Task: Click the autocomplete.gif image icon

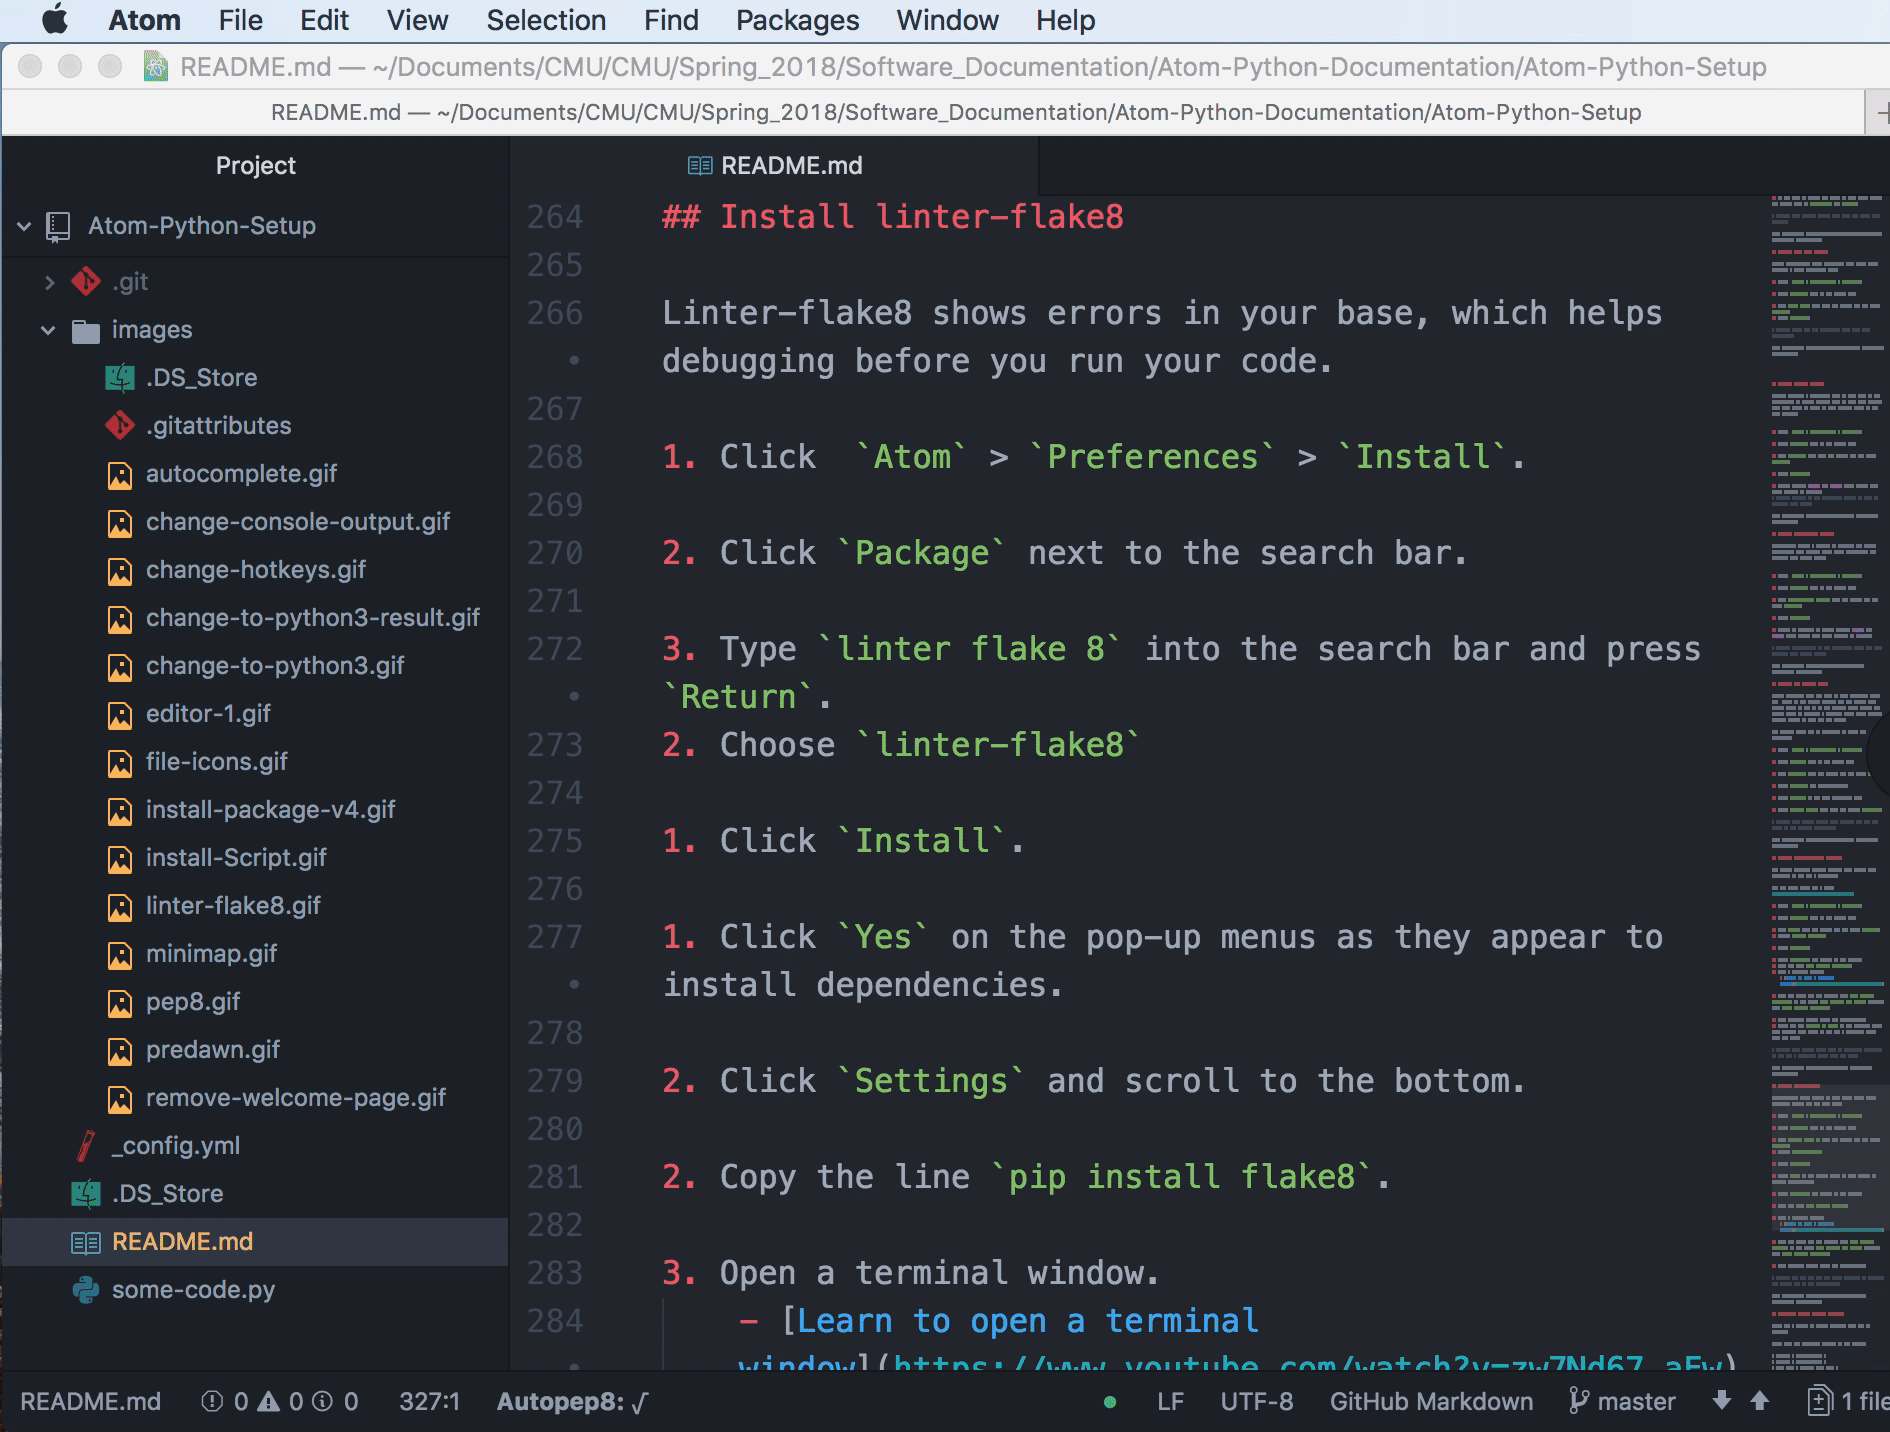Action: point(120,475)
